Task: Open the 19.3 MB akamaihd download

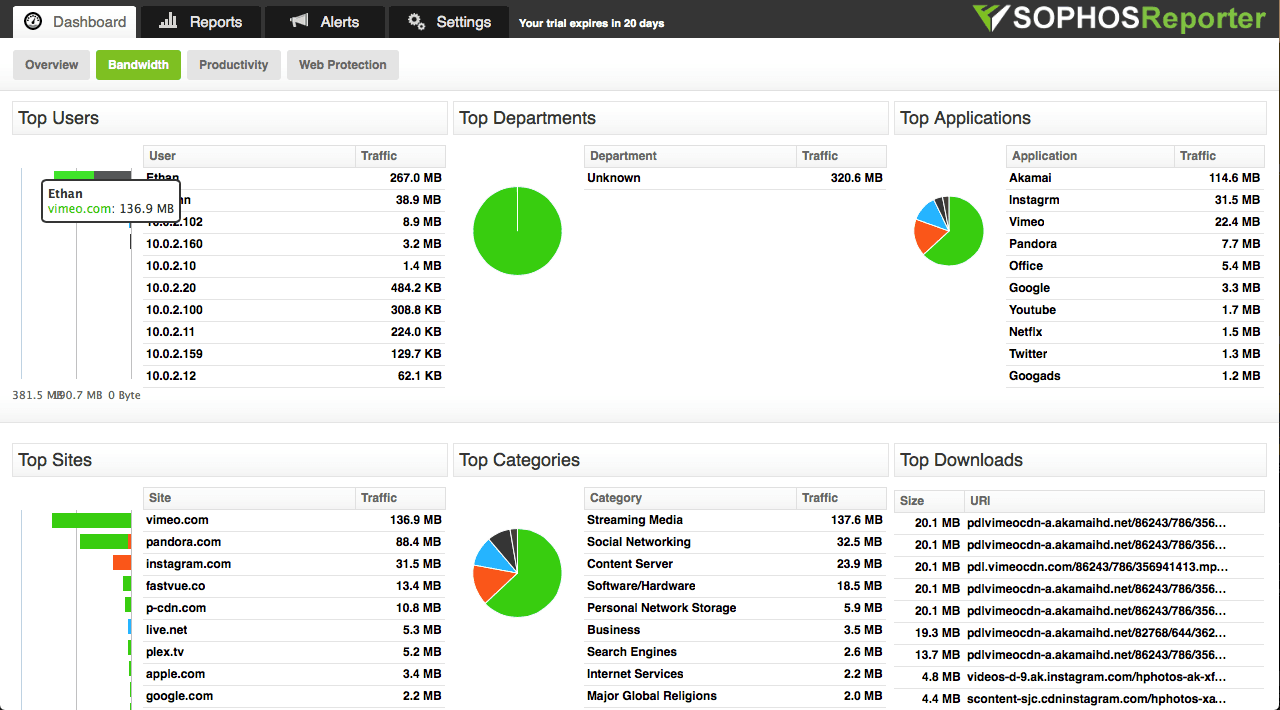Action: tap(1097, 633)
